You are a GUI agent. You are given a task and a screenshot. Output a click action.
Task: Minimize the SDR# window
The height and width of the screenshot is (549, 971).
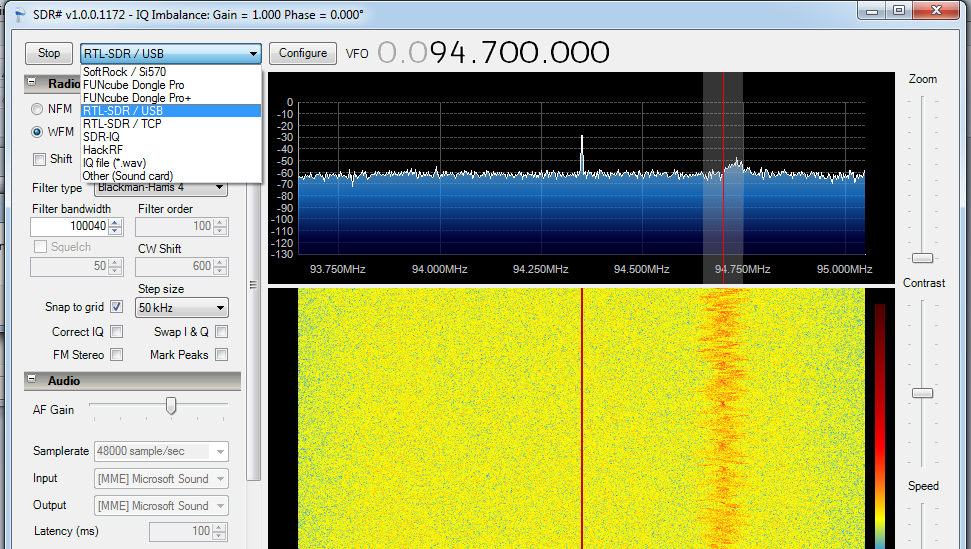tap(873, 11)
